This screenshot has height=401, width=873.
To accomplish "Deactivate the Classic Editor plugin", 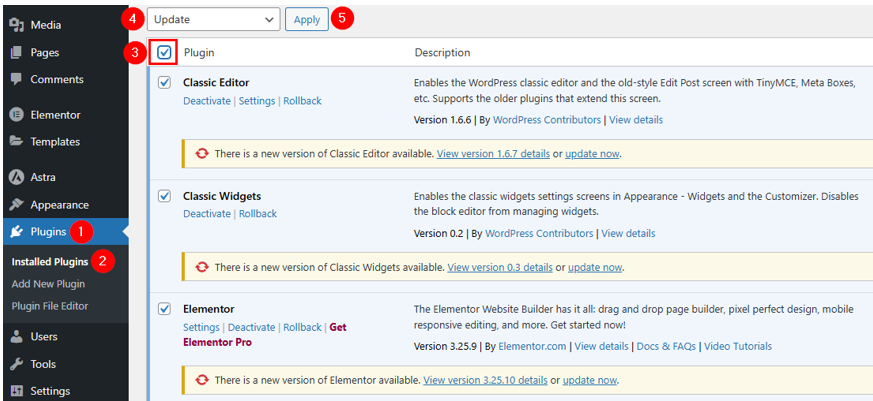I will (x=207, y=101).
